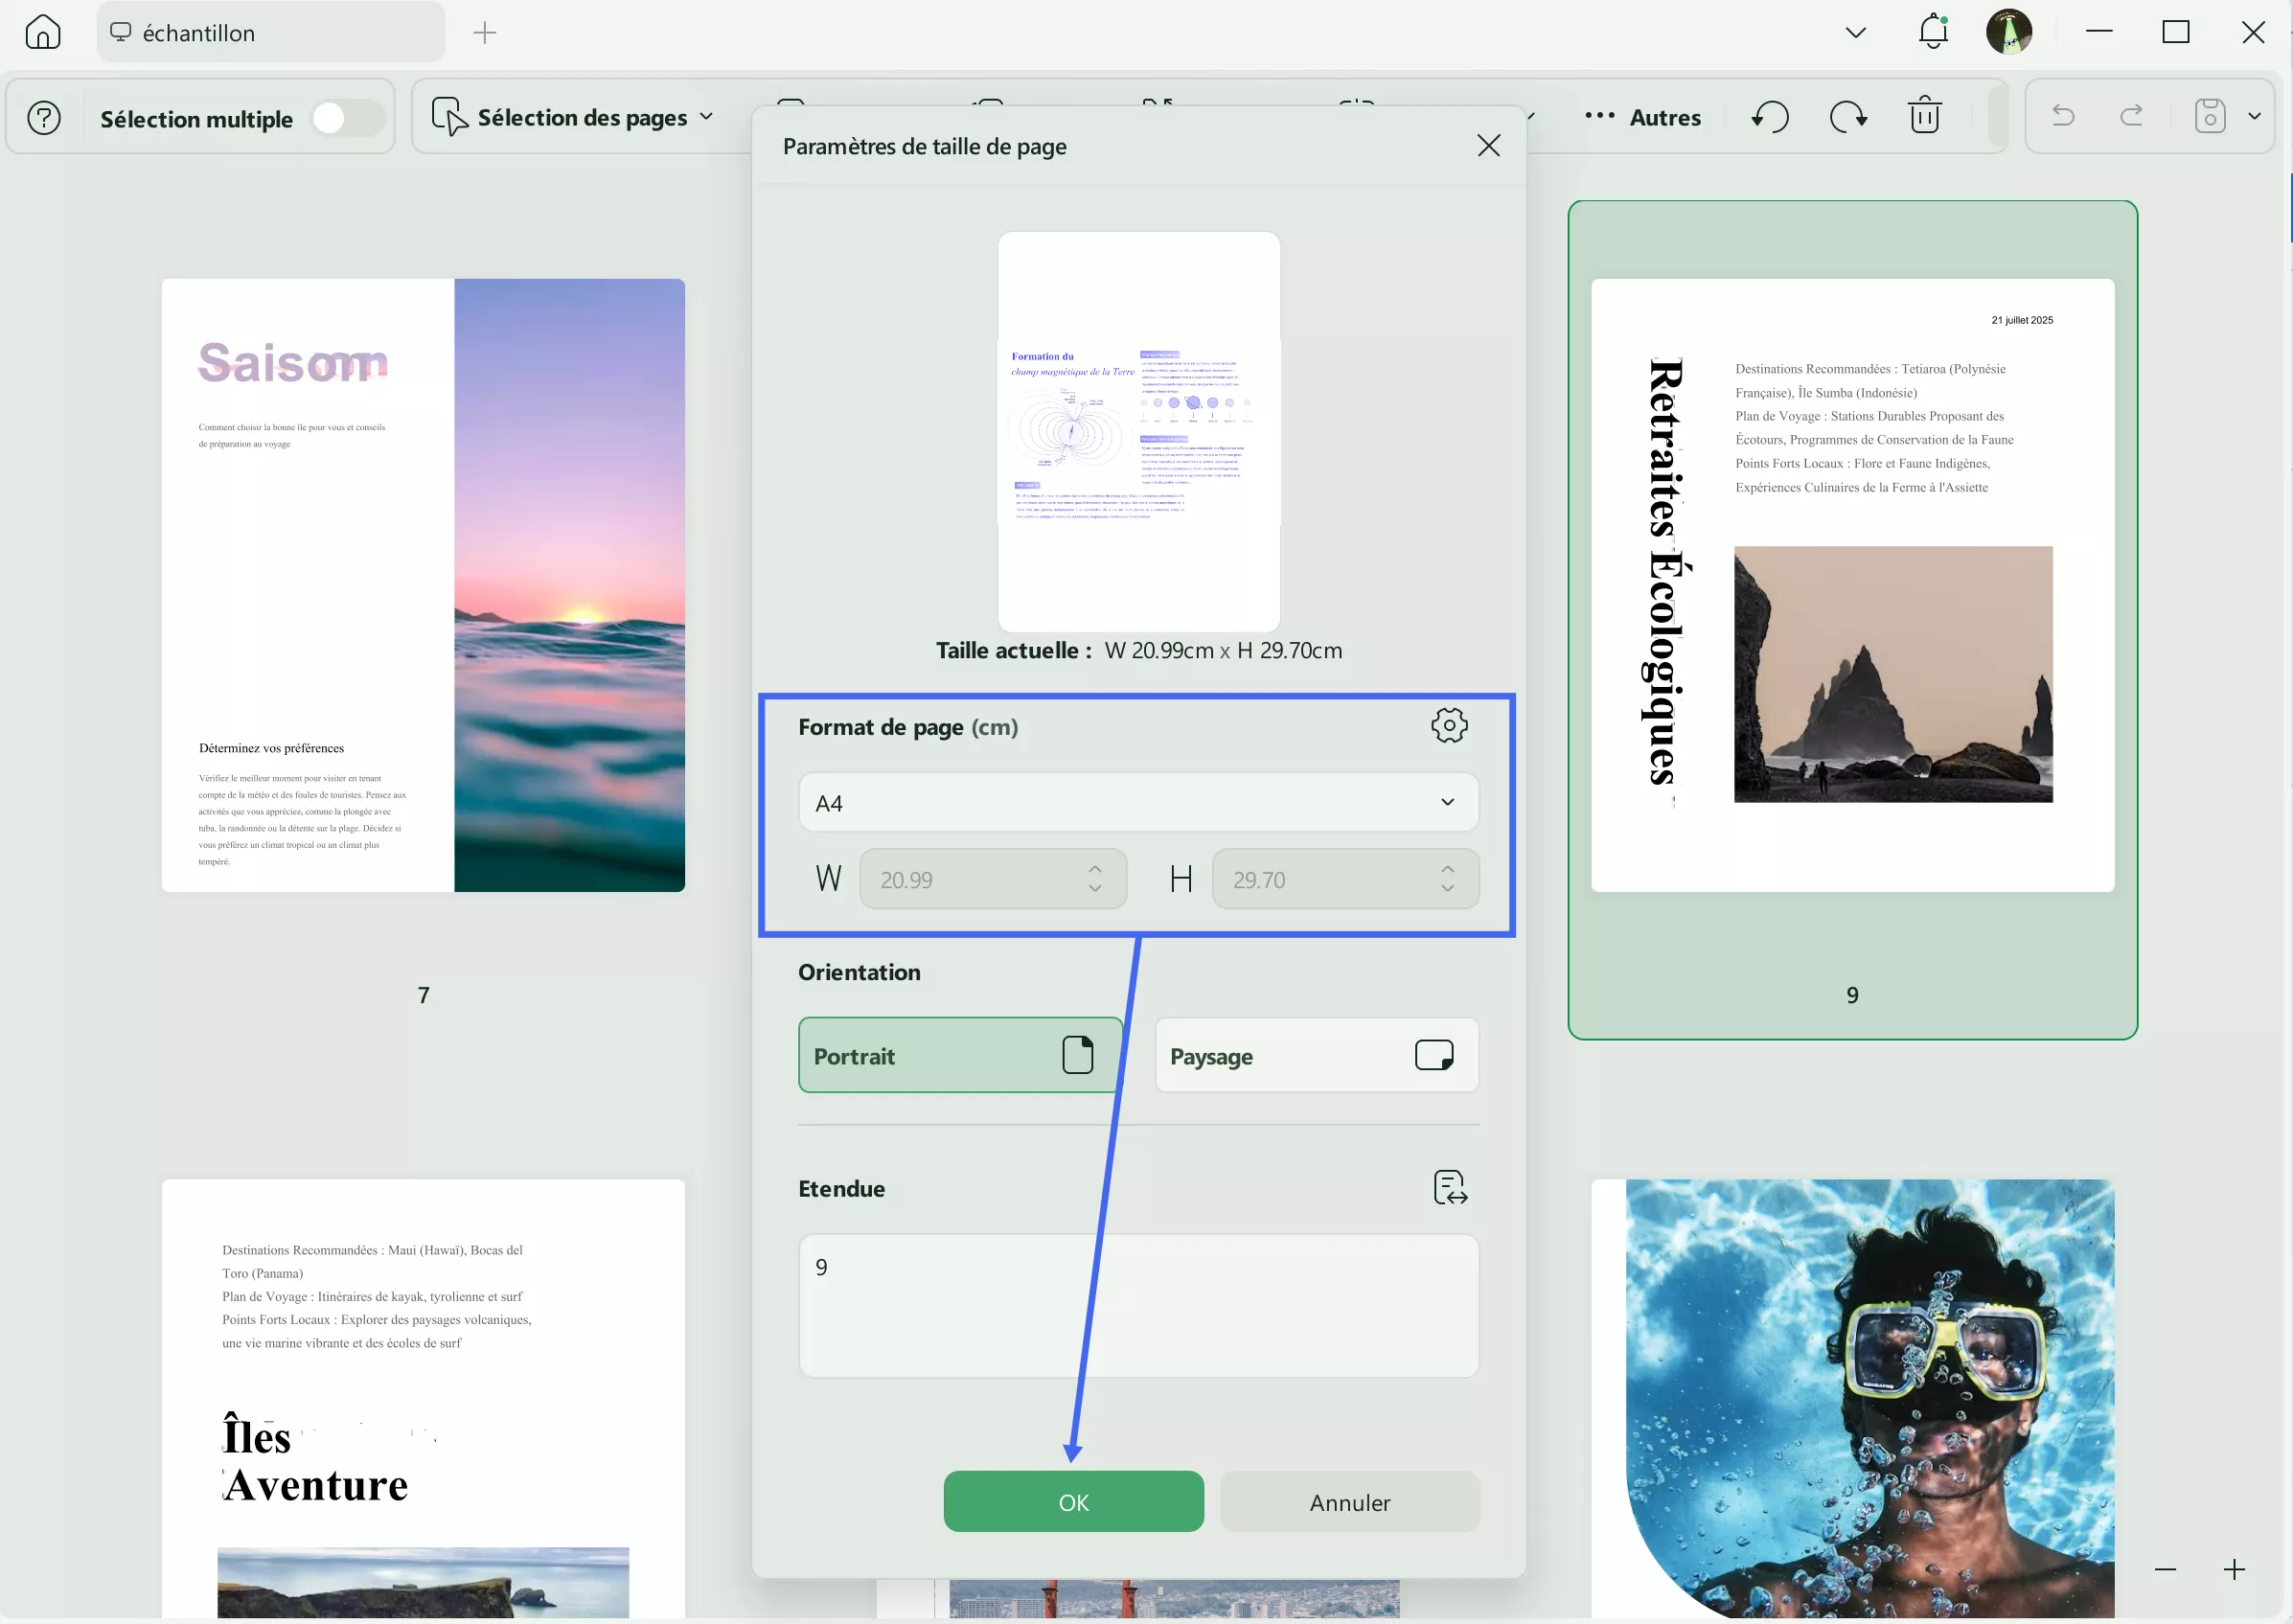Click the Annuler button
Image resolution: width=2293 pixels, height=1624 pixels.
click(x=1349, y=1501)
